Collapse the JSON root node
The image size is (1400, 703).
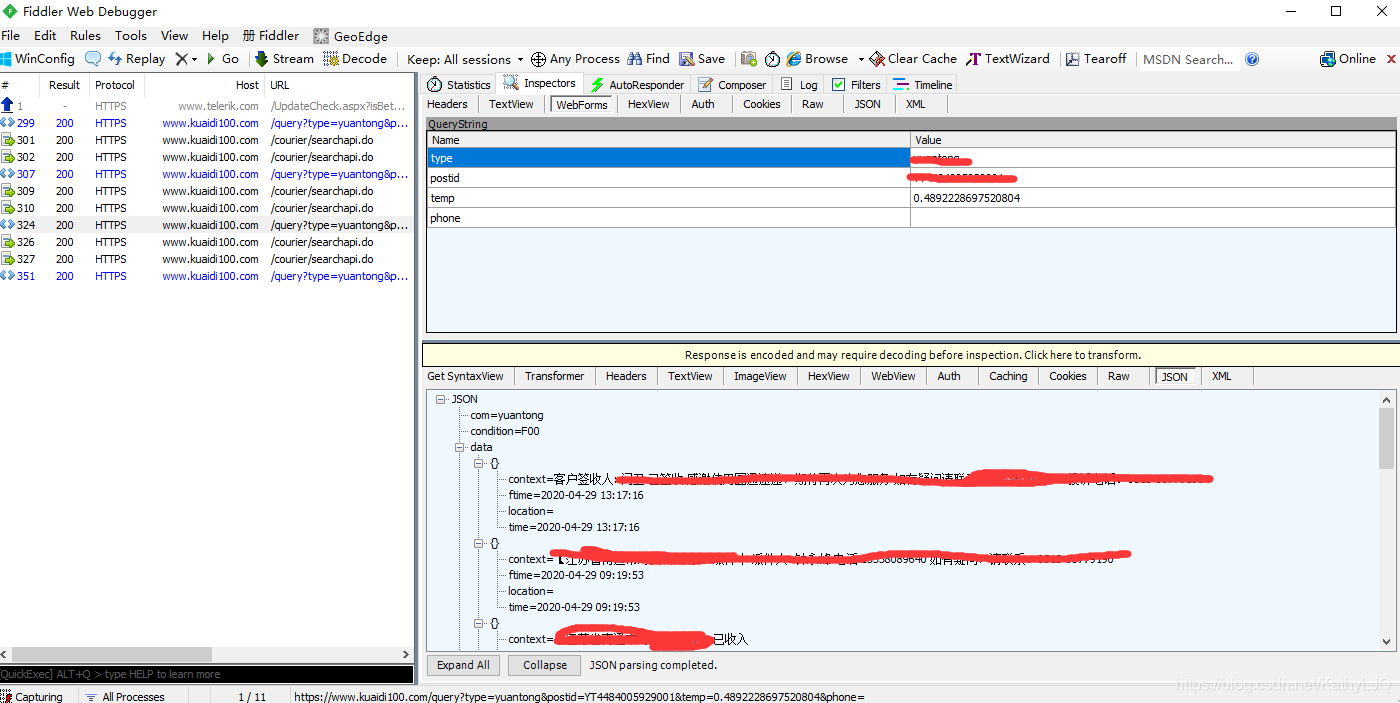coord(440,399)
